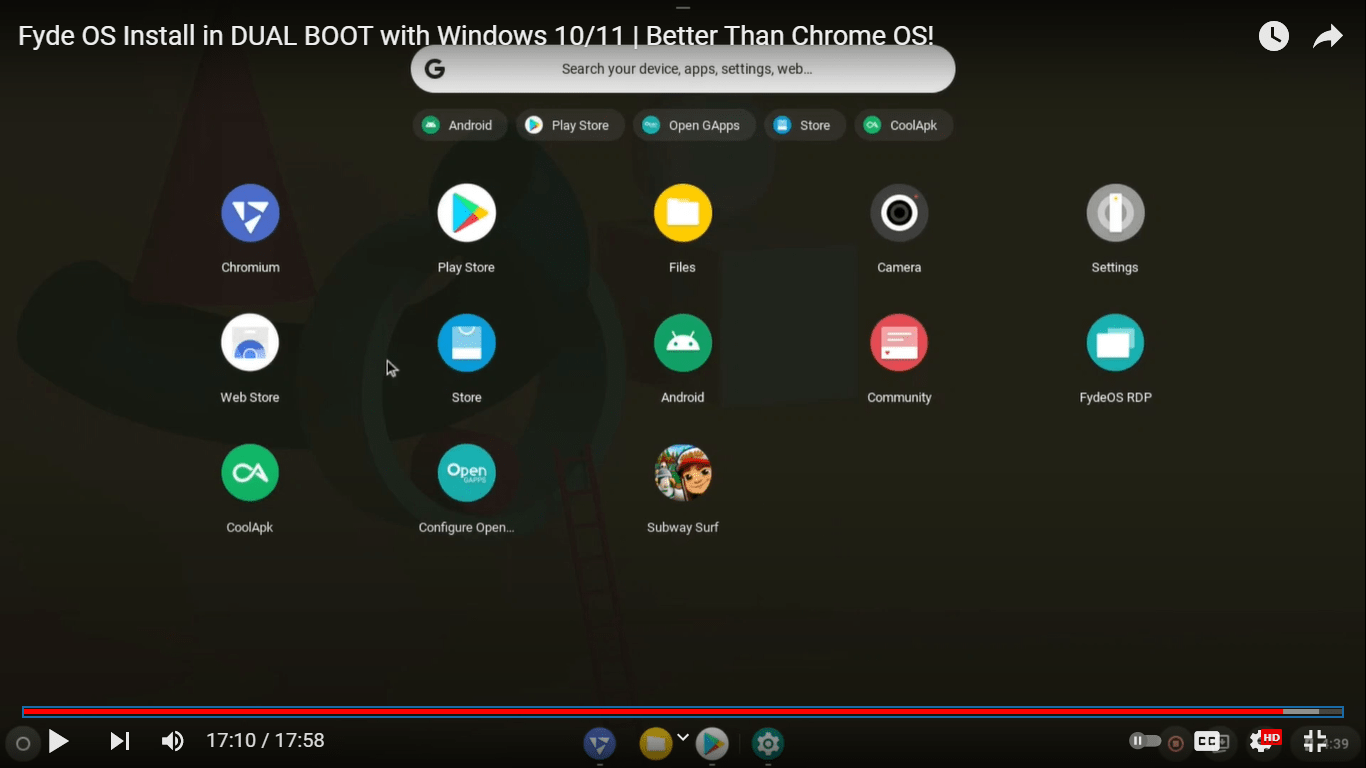The height and width of the screenshot is (768, 1366).
Task: Click the Watch later clock icon
Action: coord(1273,37)
